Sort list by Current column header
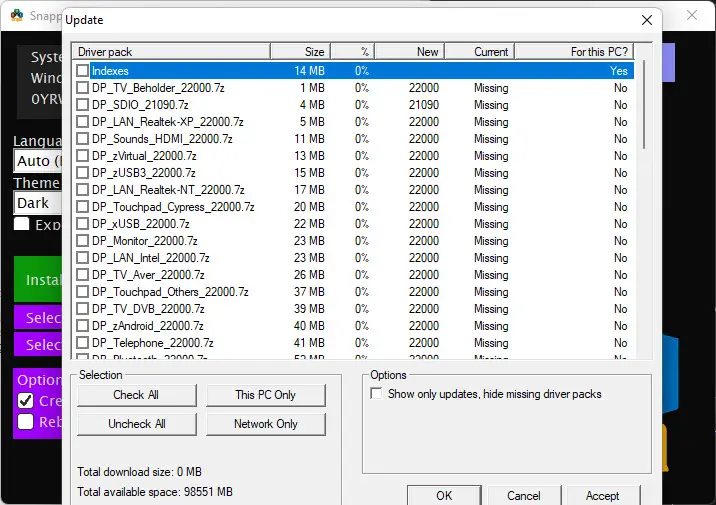The image size is (716, 505). (x=480, y=52)
